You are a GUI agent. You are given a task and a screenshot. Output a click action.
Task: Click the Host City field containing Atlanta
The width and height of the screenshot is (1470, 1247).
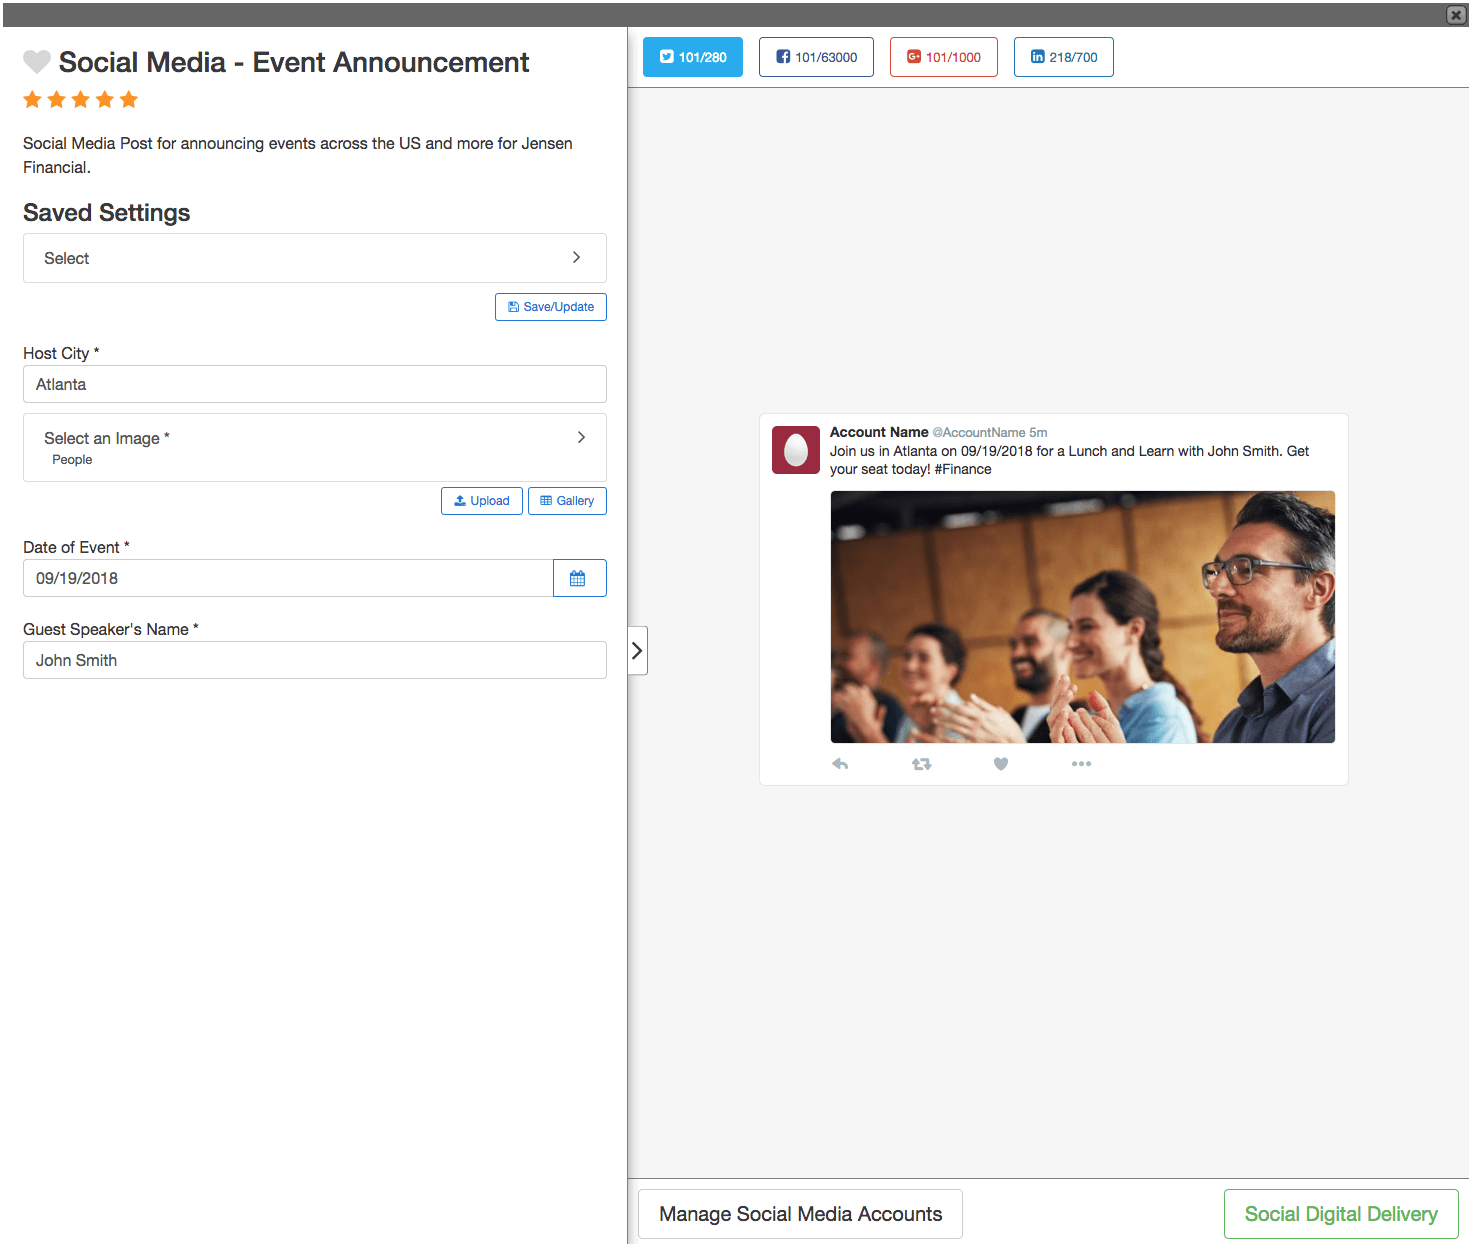(315, 384)
